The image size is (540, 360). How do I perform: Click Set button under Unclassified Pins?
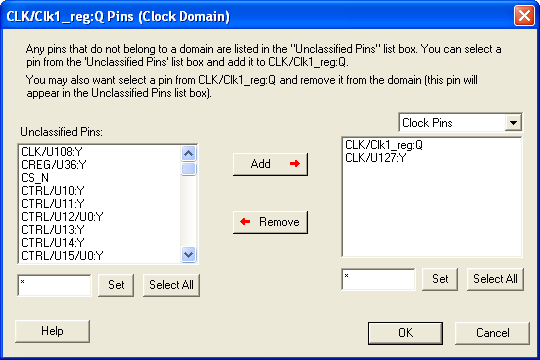coord(116,285)
